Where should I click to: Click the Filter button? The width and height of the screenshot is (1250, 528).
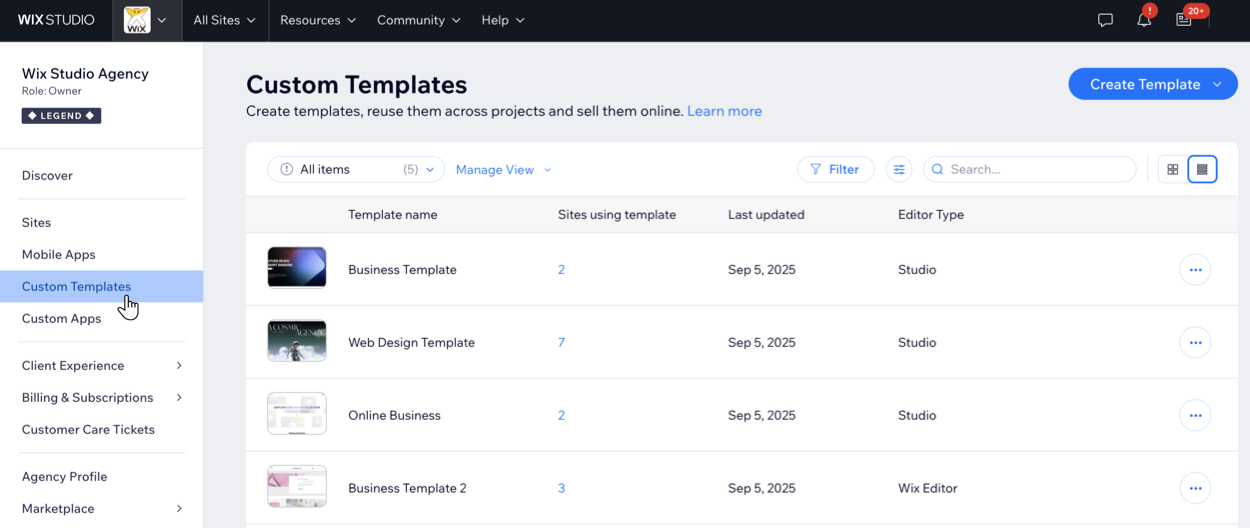(x=835, y=170)
